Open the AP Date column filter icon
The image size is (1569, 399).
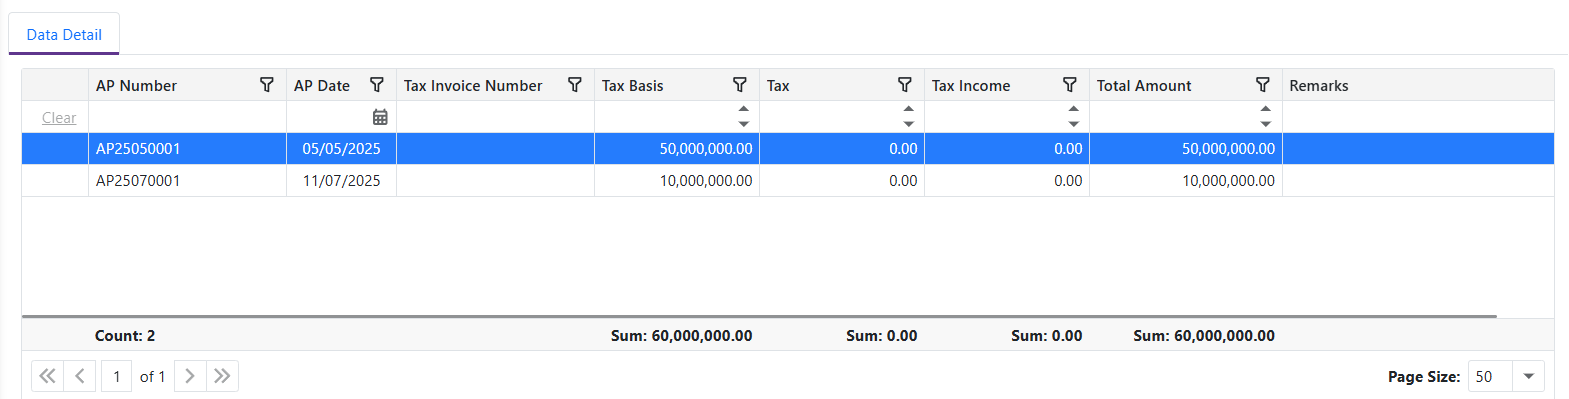377,85
